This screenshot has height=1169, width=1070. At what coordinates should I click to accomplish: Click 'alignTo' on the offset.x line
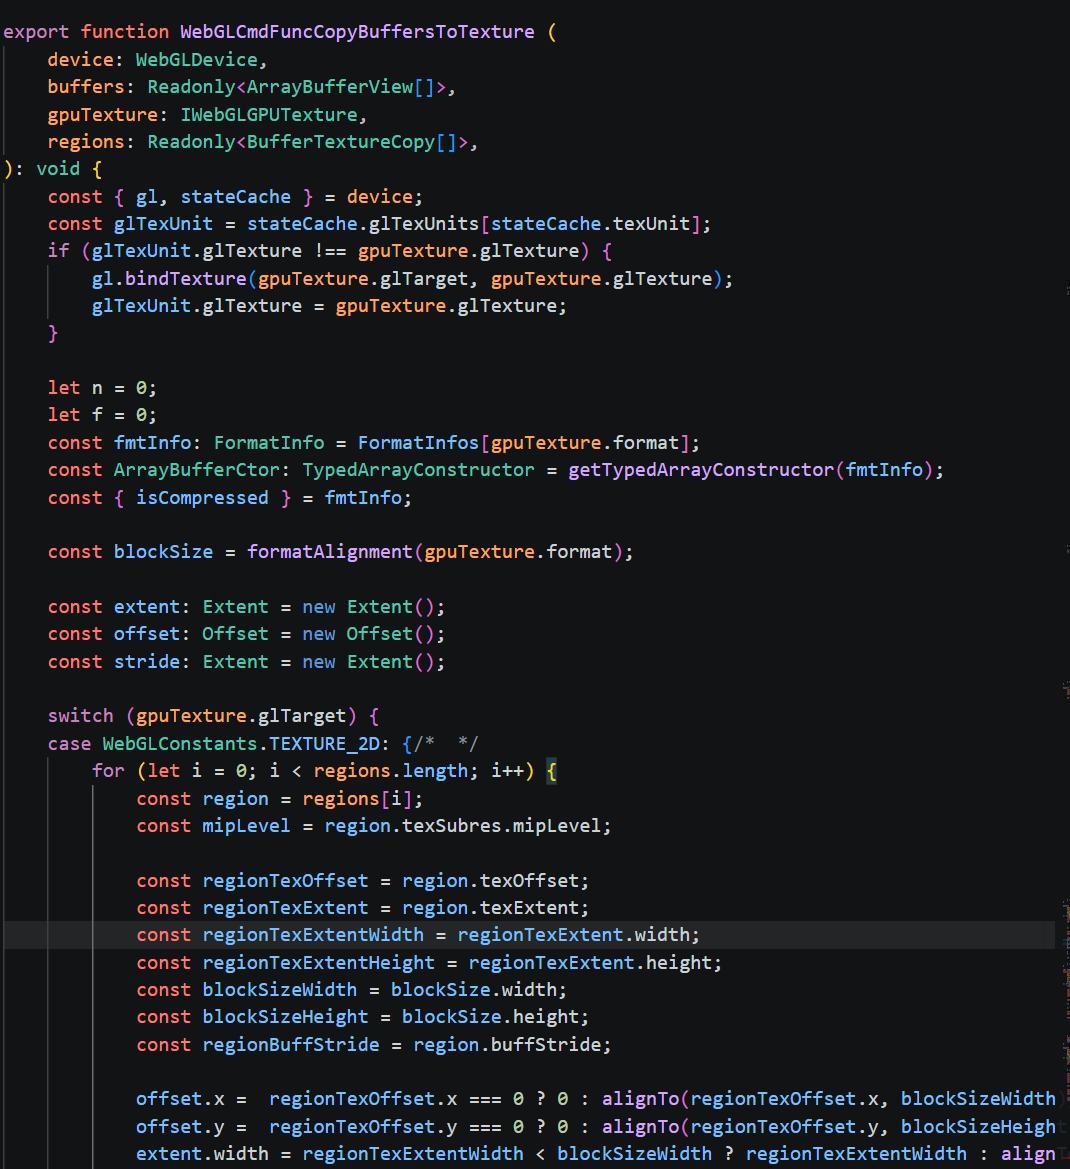coord(641,1099)
